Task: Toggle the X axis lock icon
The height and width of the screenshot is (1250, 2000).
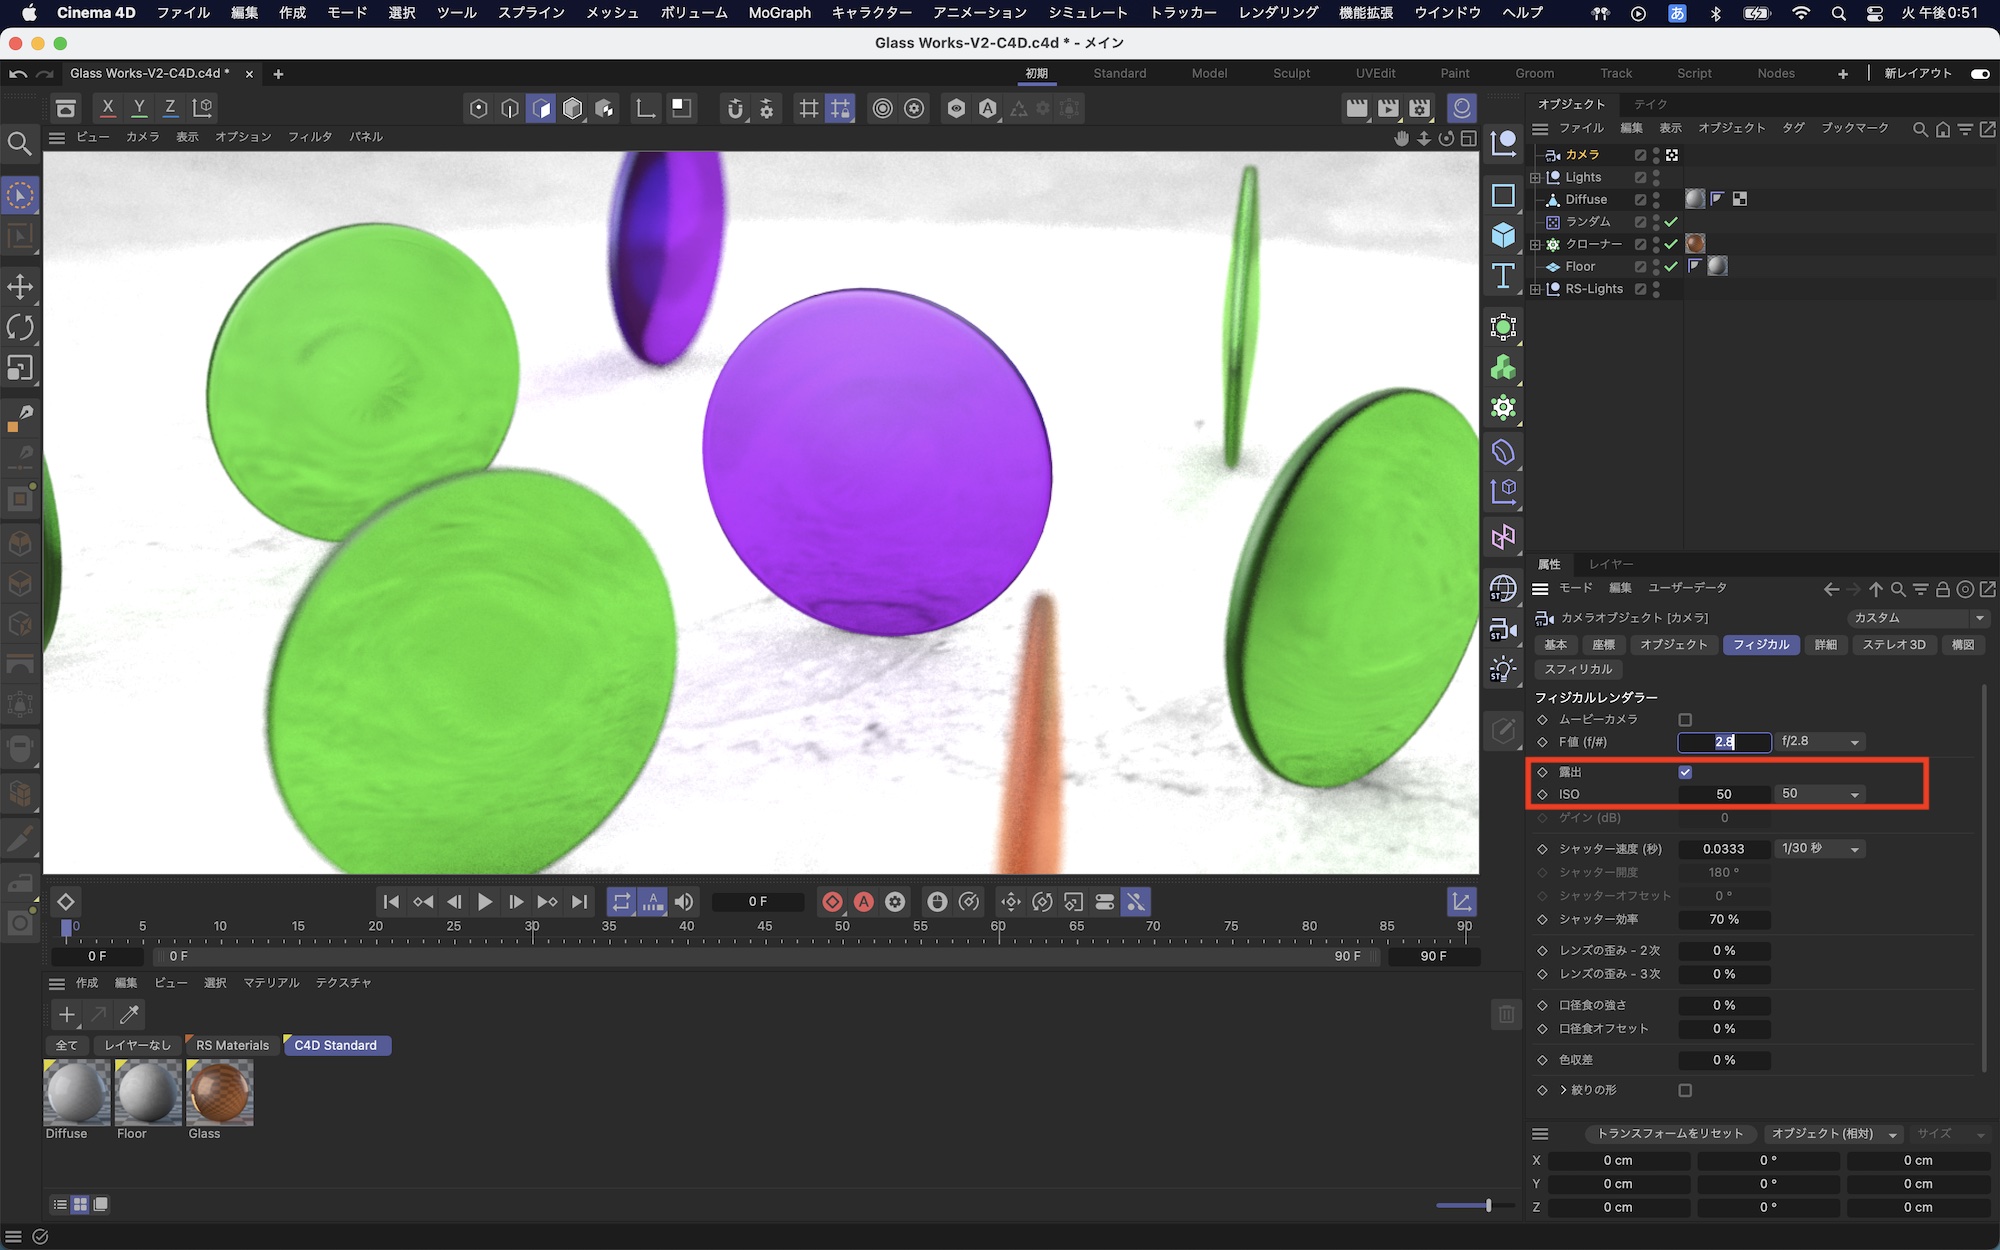Action: coord(108,108)
